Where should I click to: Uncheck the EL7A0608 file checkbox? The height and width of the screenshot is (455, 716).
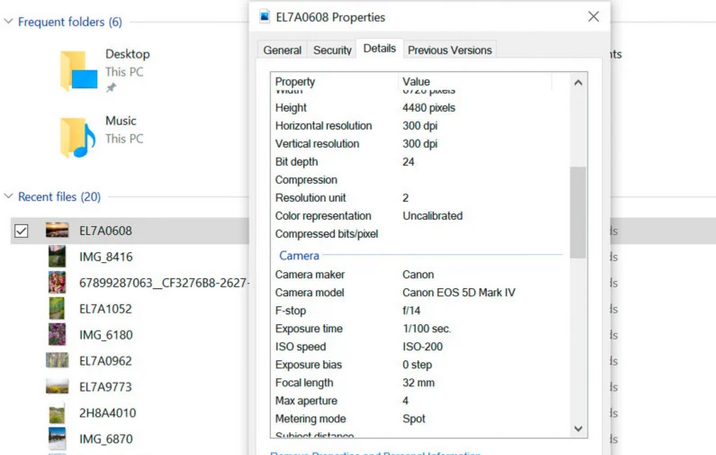[x=21, y=231]
